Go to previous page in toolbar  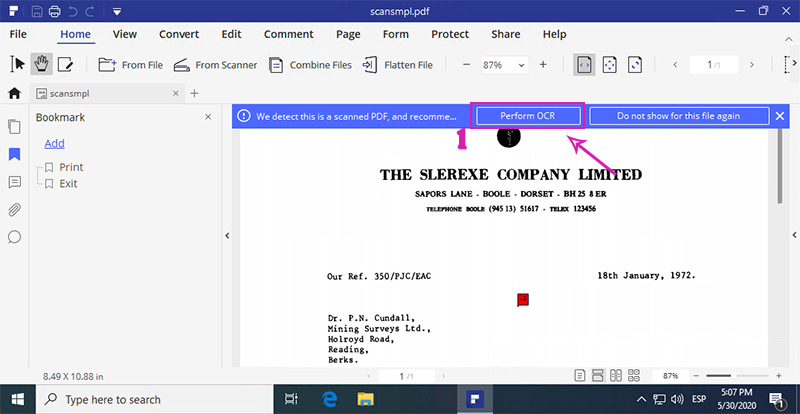[676, 65]
